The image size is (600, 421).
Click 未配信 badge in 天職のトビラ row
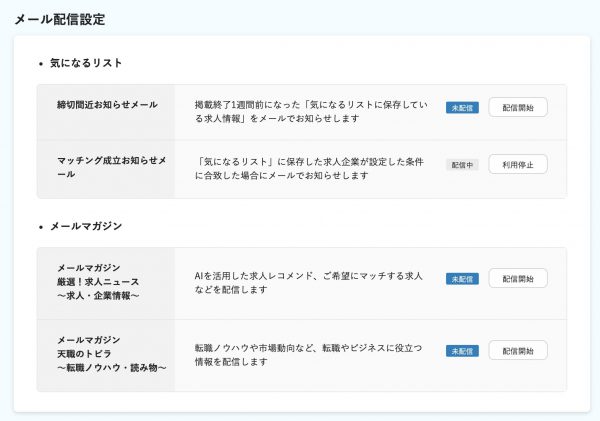coord(462,351)
